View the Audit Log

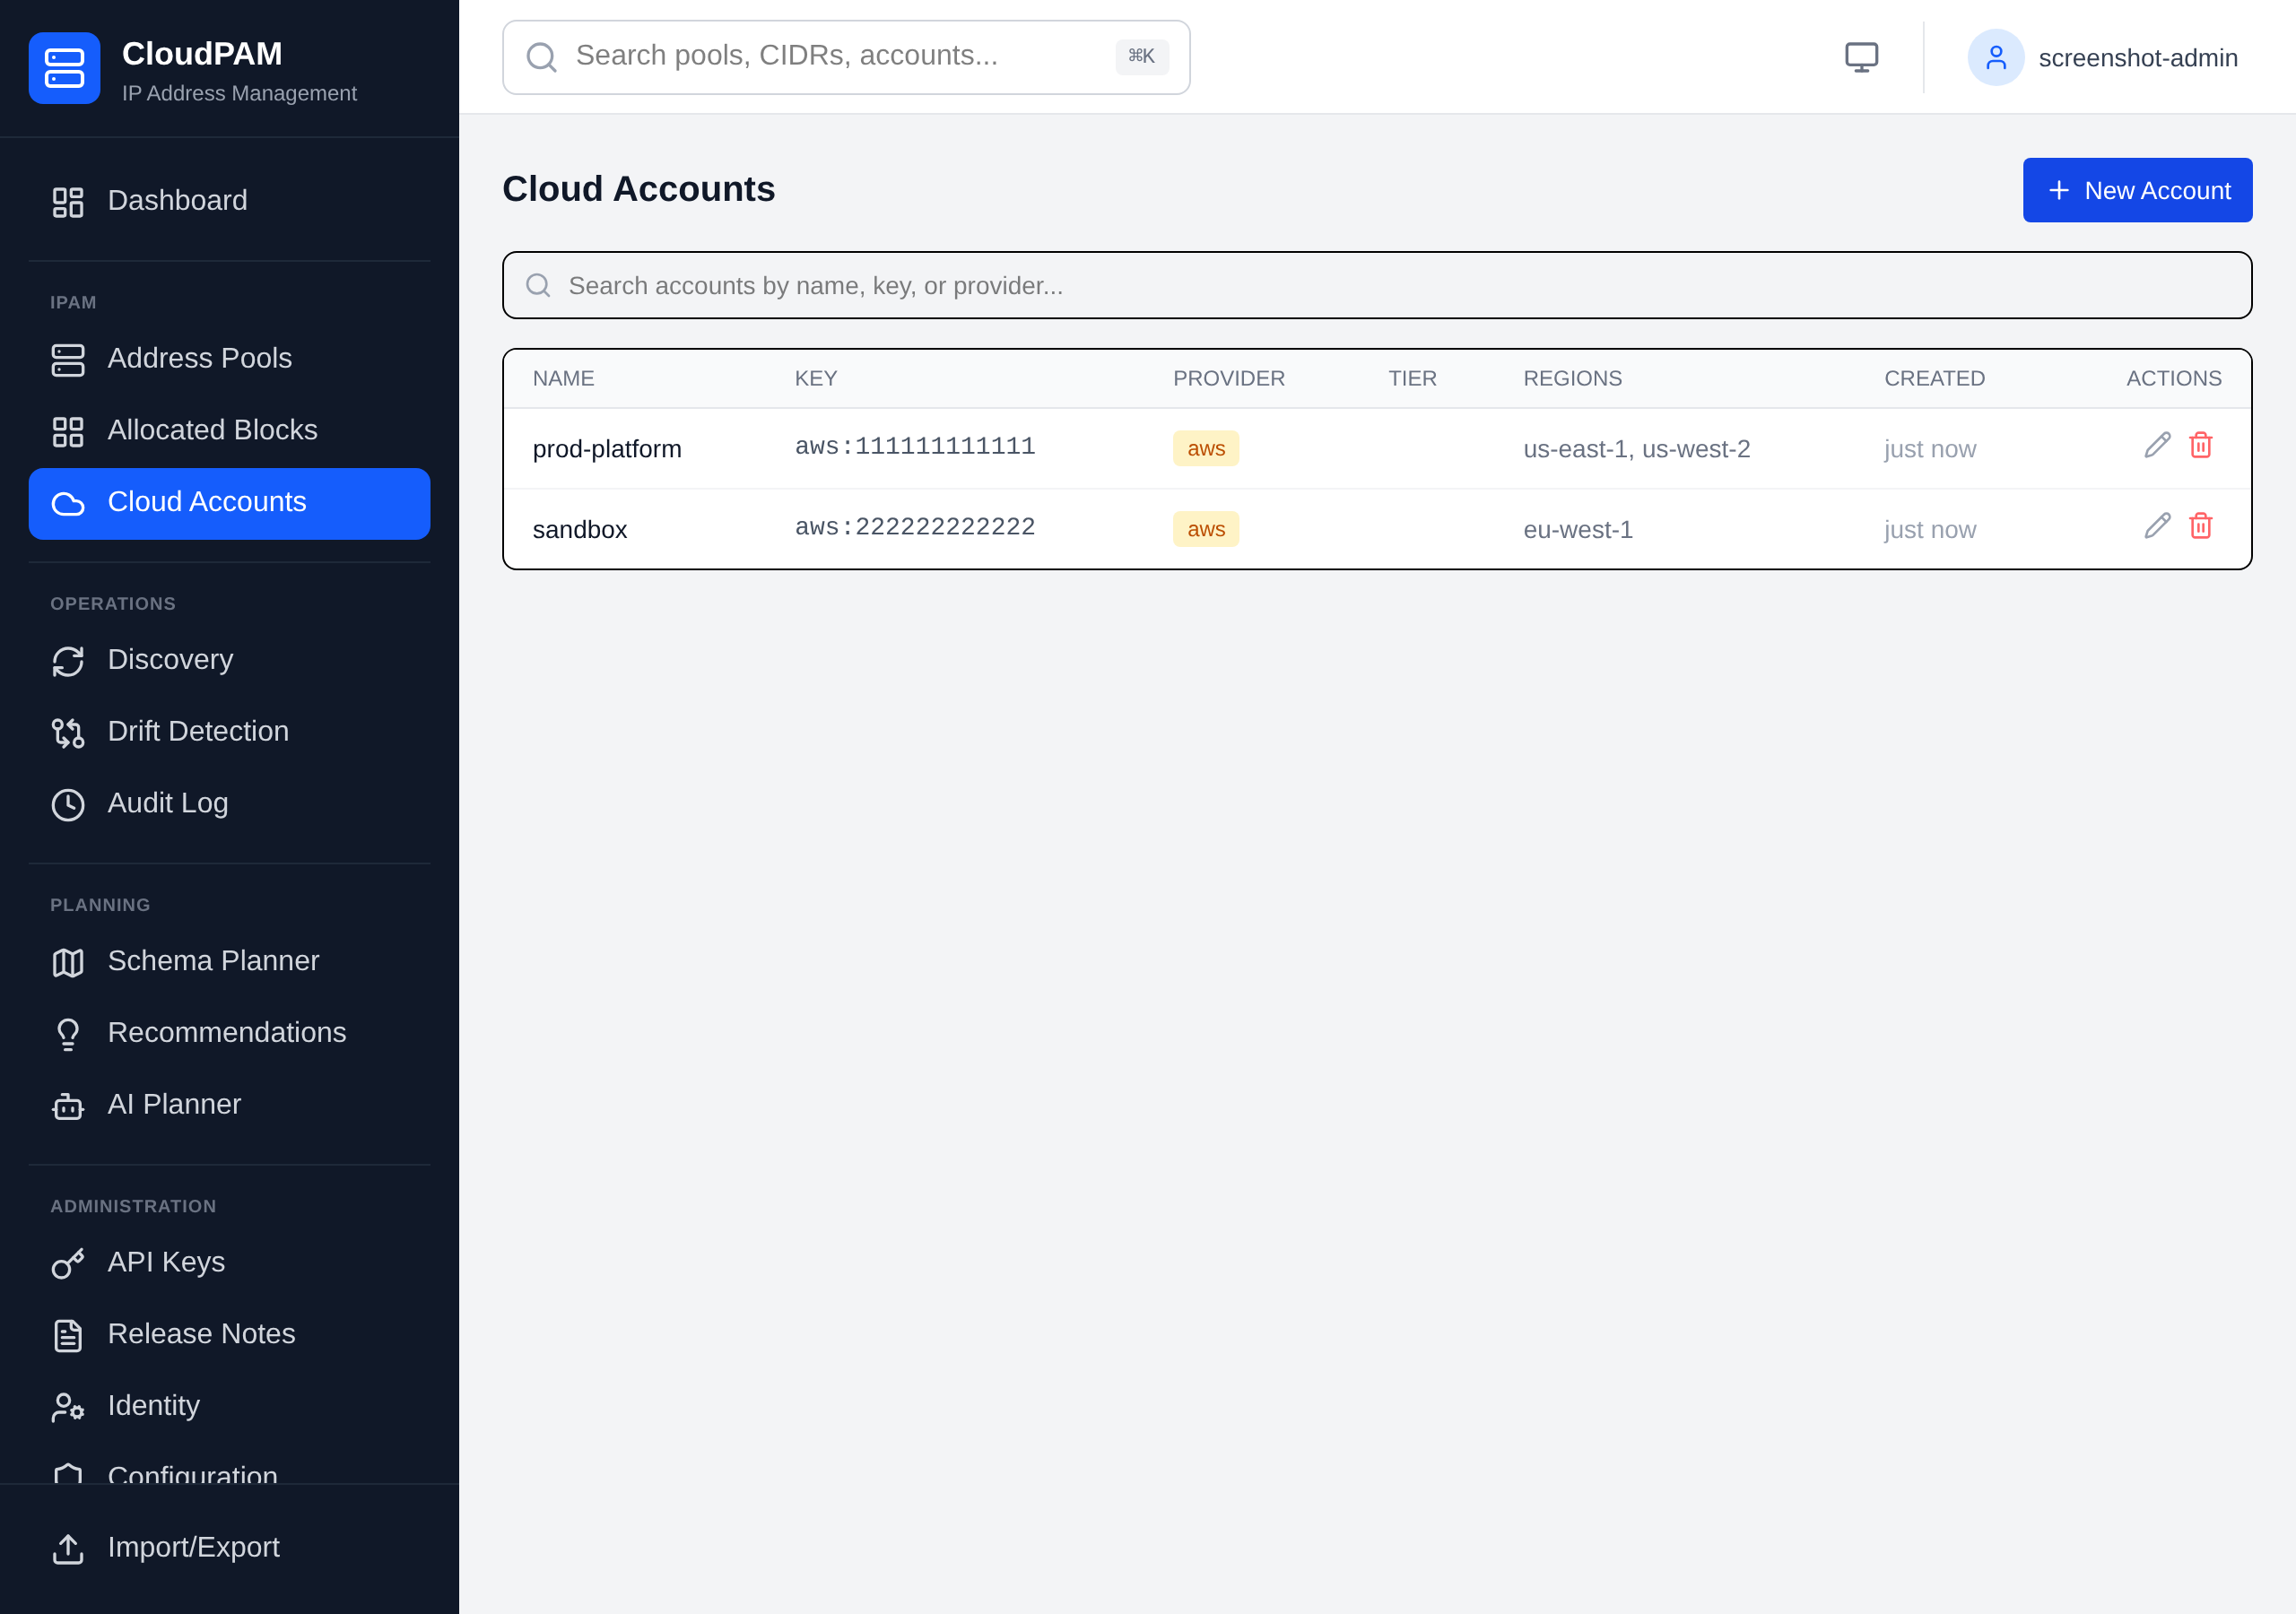[x=229, y=804]
